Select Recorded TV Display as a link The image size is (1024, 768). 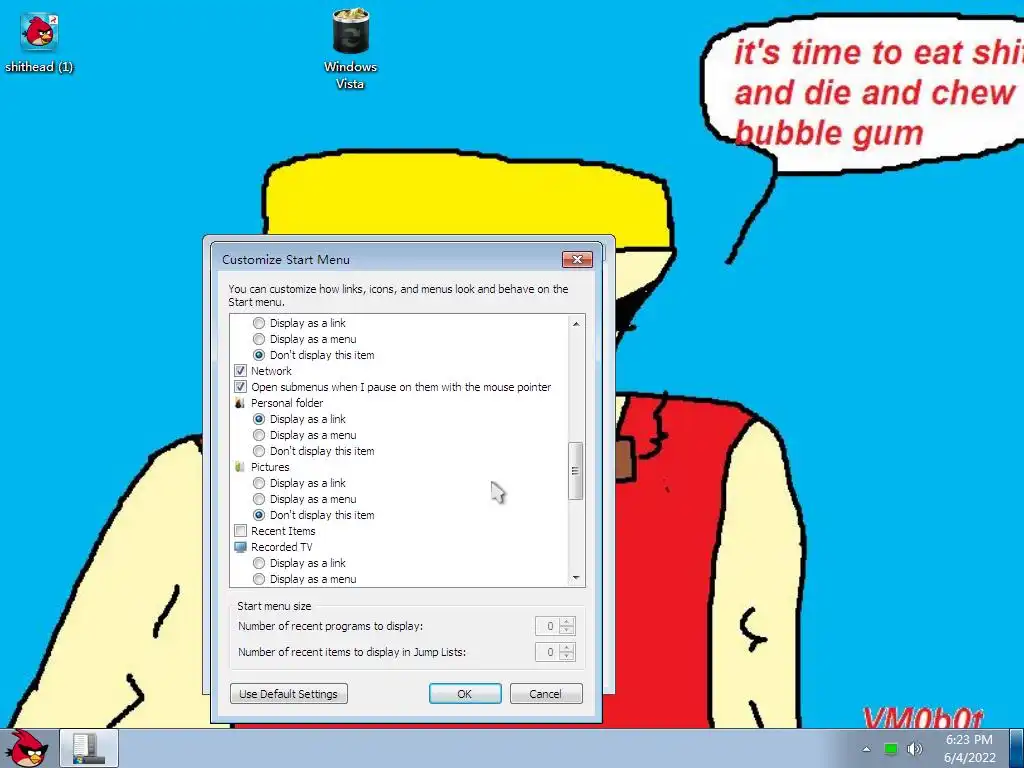[x=259, y=563]
